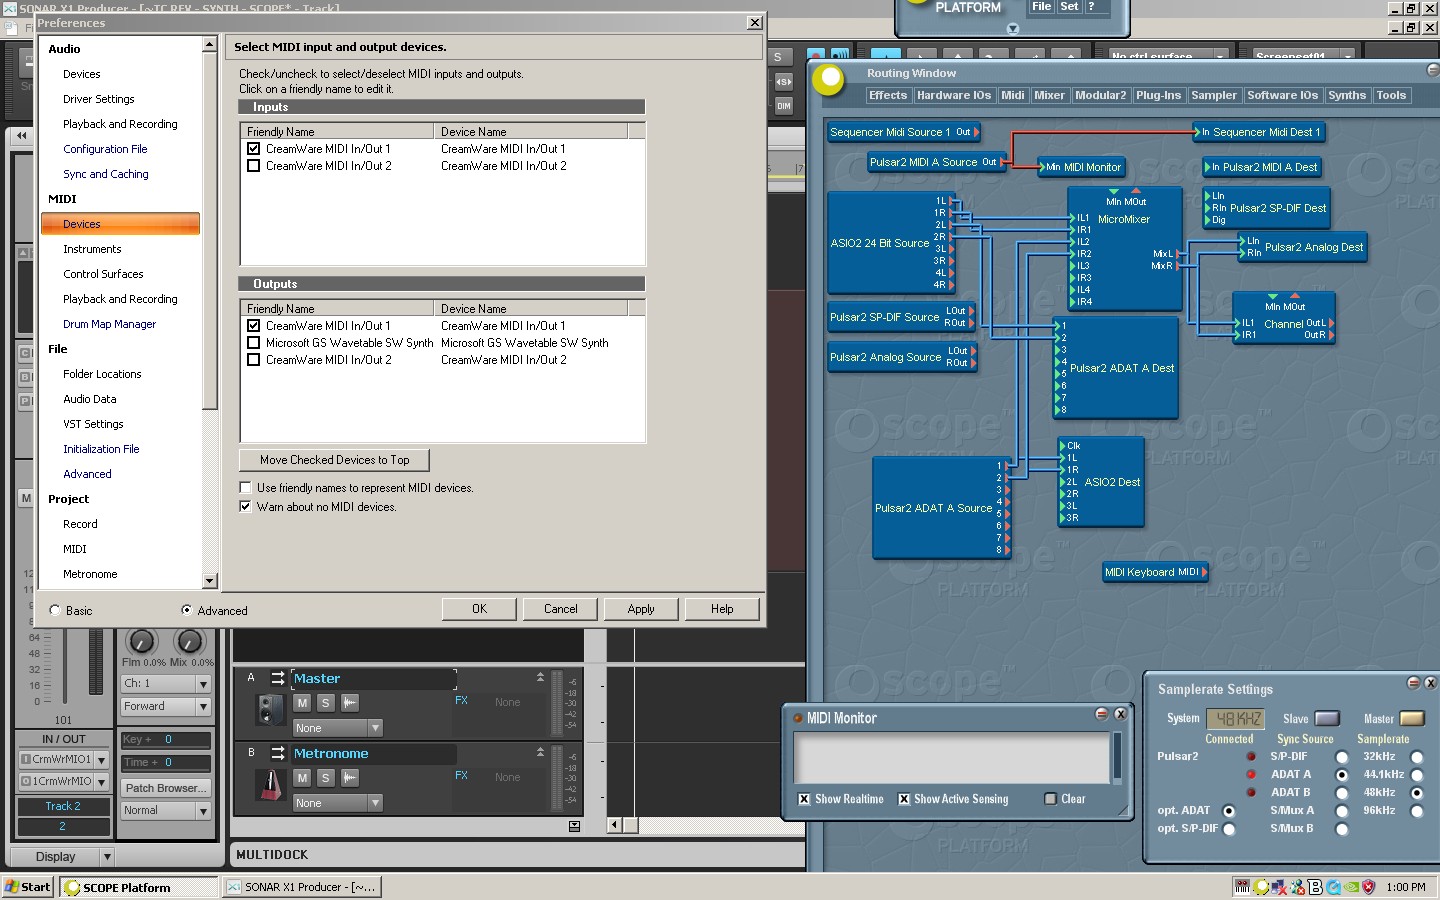Click the Master bus collapse arrows icon
This screenshot has width=1440, height=900.
tap(540, 678)
